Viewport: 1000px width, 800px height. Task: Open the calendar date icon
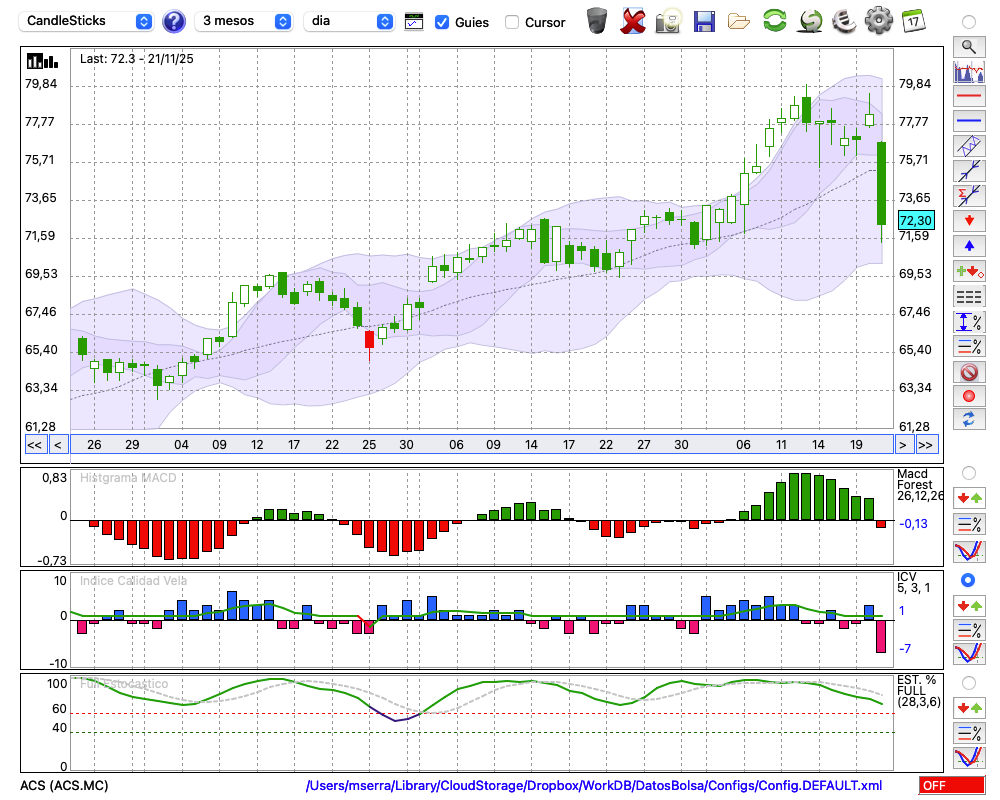point(913,21)
